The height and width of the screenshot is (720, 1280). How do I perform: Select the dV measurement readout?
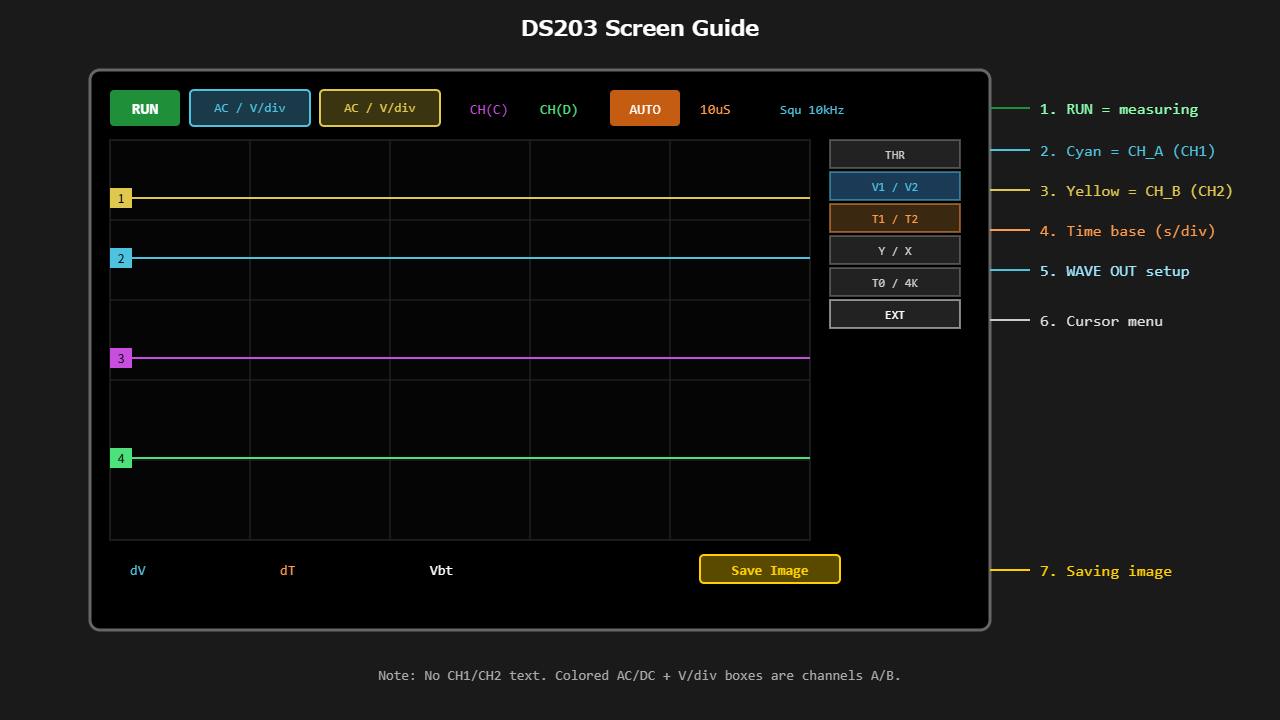tap(138, 571)
